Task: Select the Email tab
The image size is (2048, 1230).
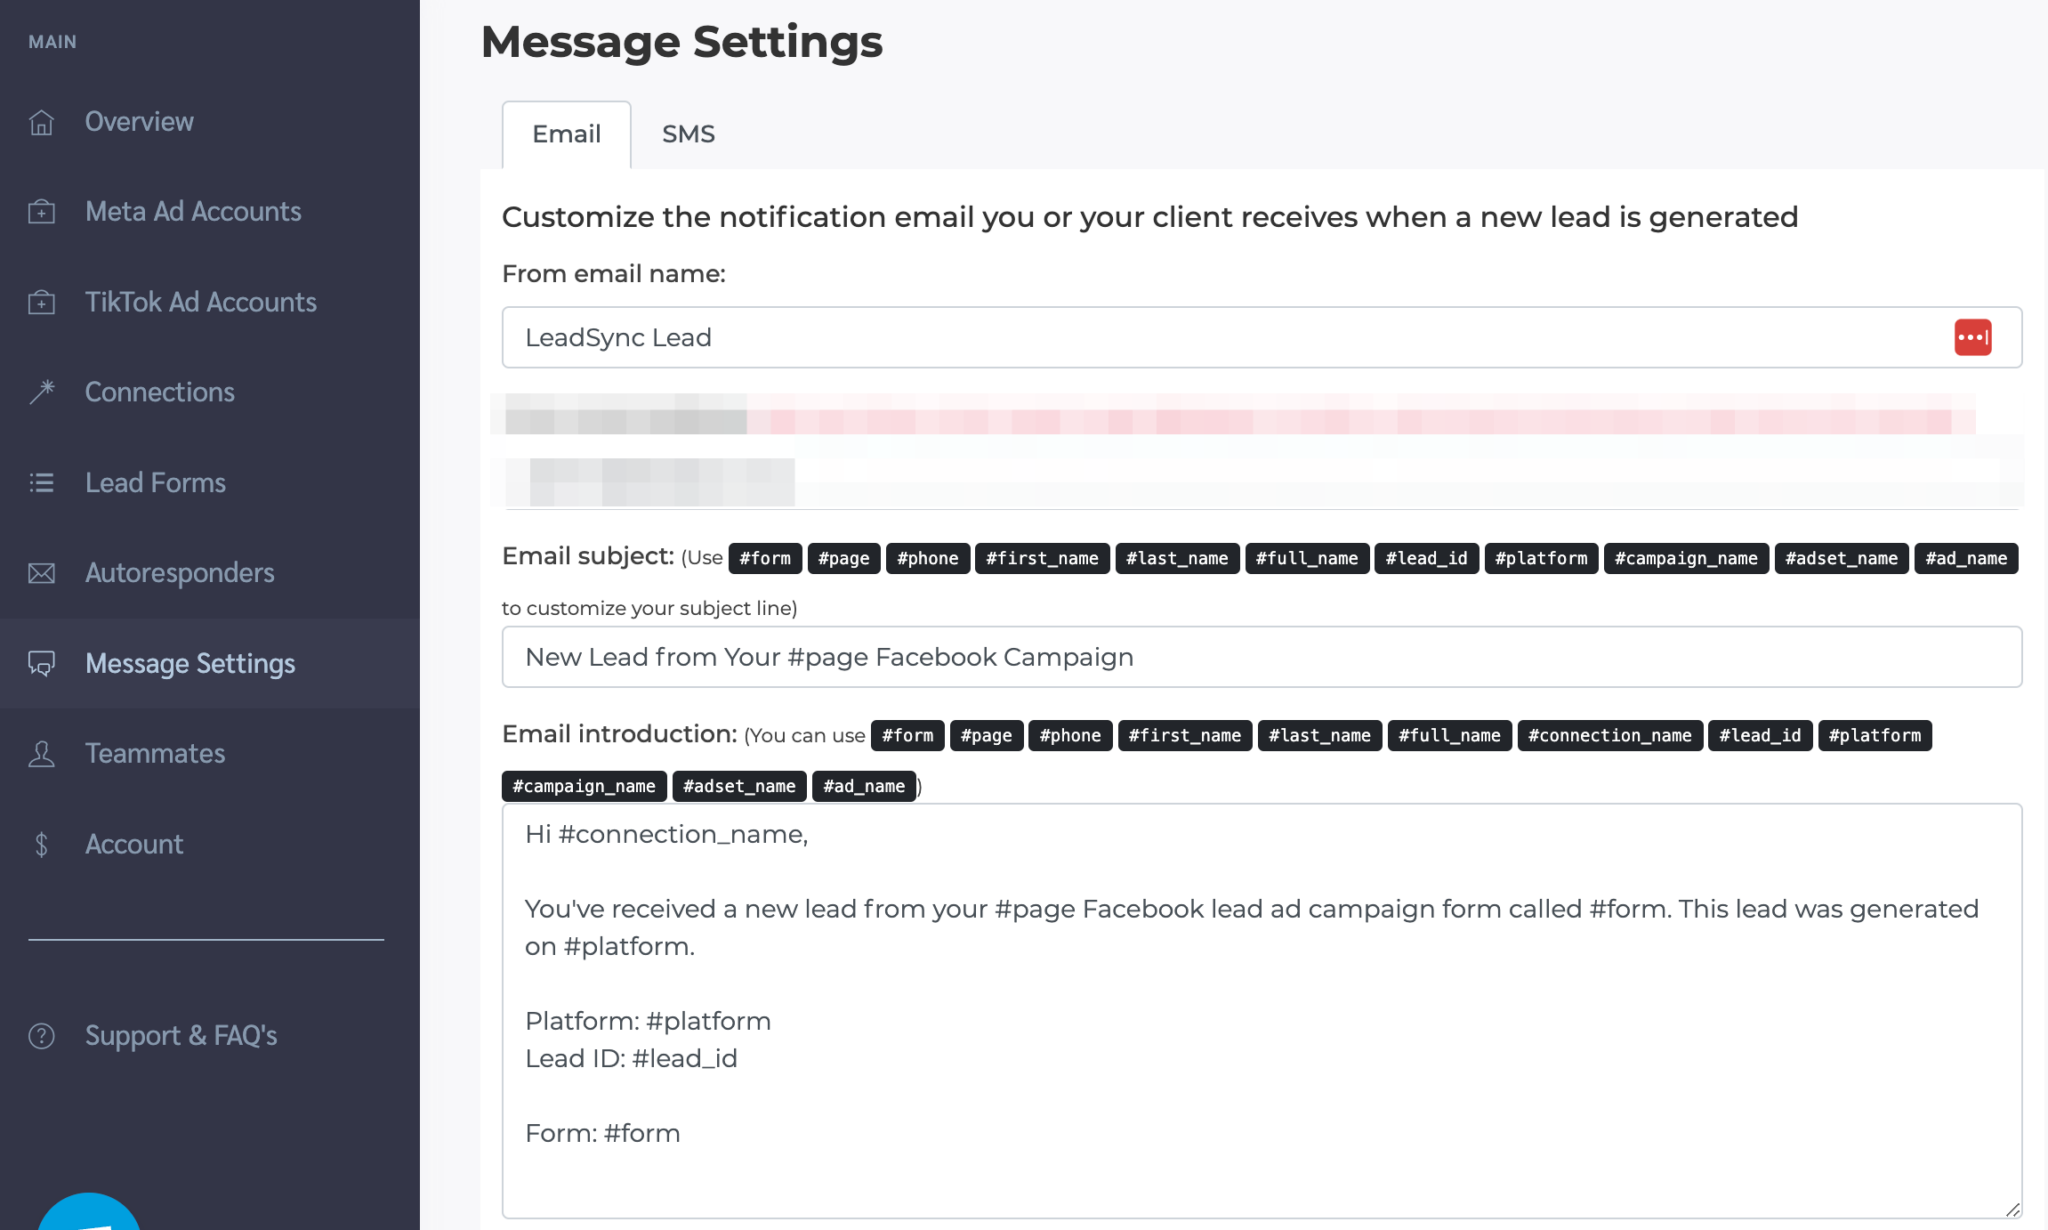Action: coord(566,133)
